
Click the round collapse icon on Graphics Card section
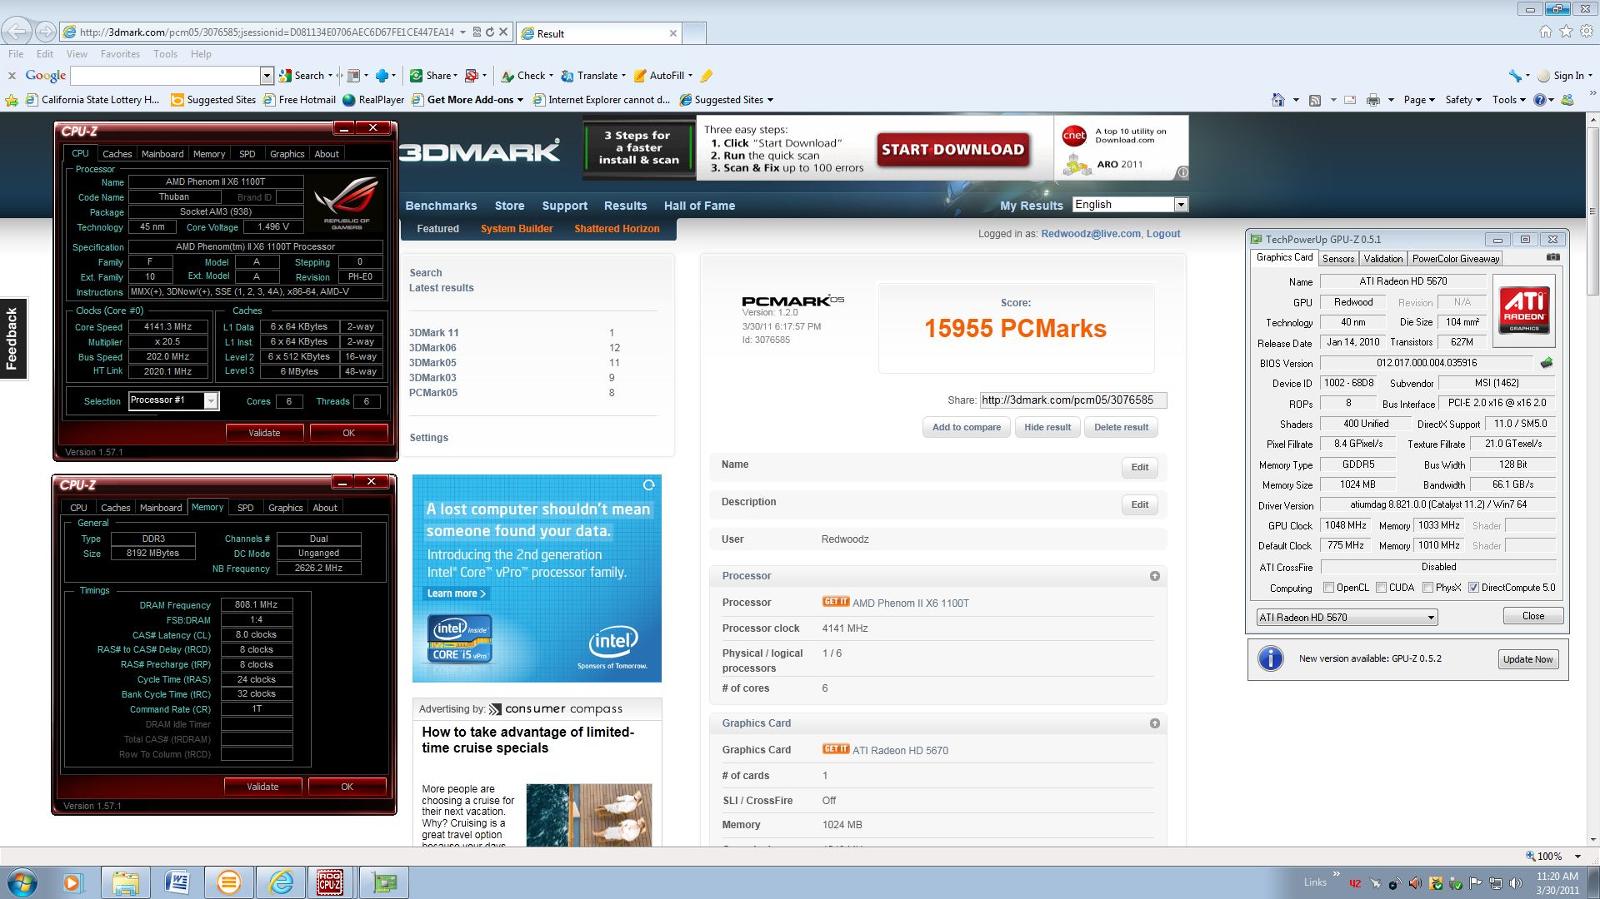1155,723
